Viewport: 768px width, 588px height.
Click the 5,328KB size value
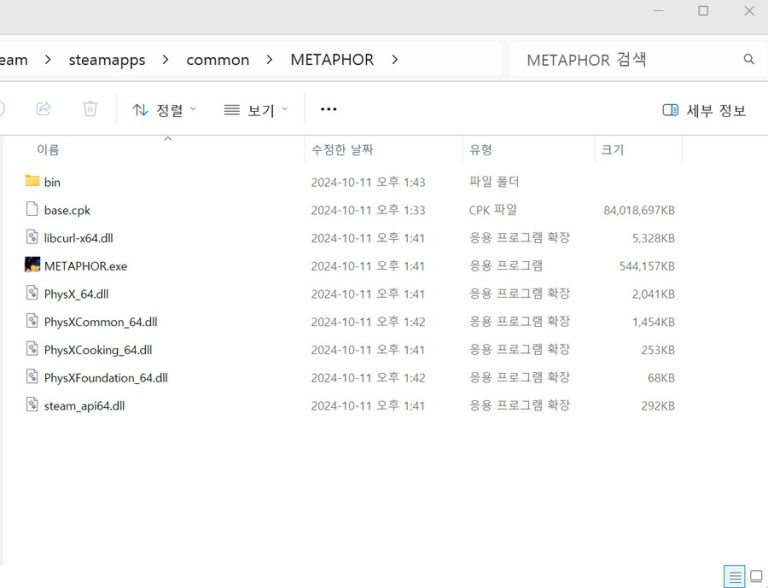[653, 238]
